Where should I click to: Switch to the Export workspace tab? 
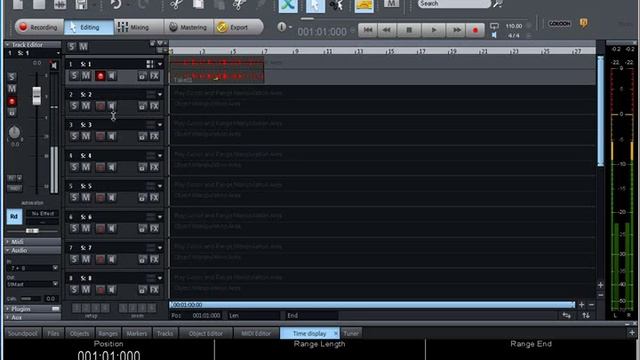(238, 27)
